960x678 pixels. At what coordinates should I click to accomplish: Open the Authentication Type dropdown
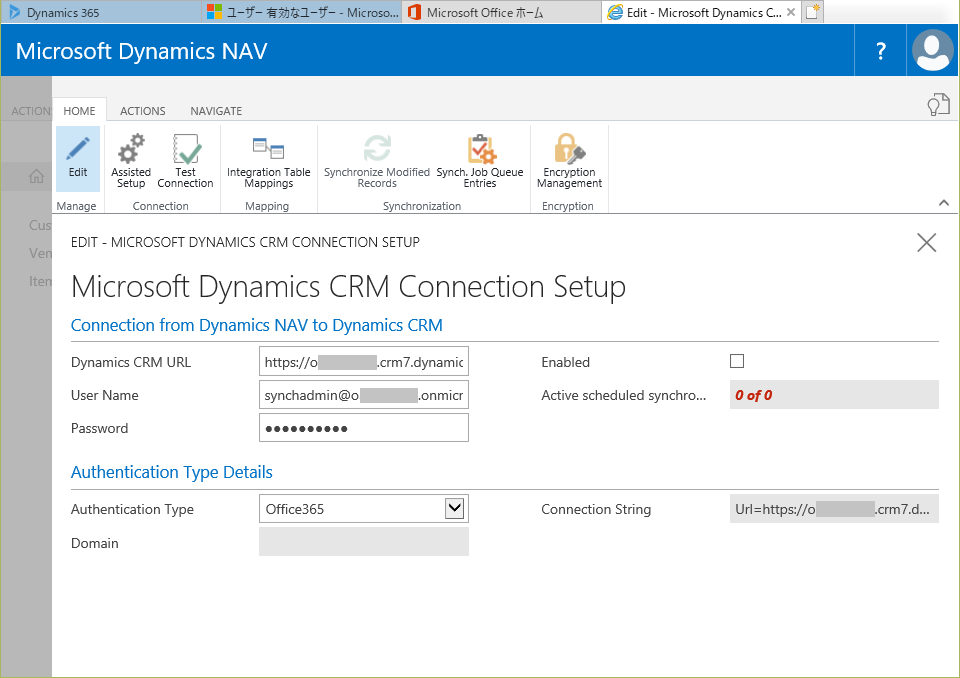click(x=454, y=508)
